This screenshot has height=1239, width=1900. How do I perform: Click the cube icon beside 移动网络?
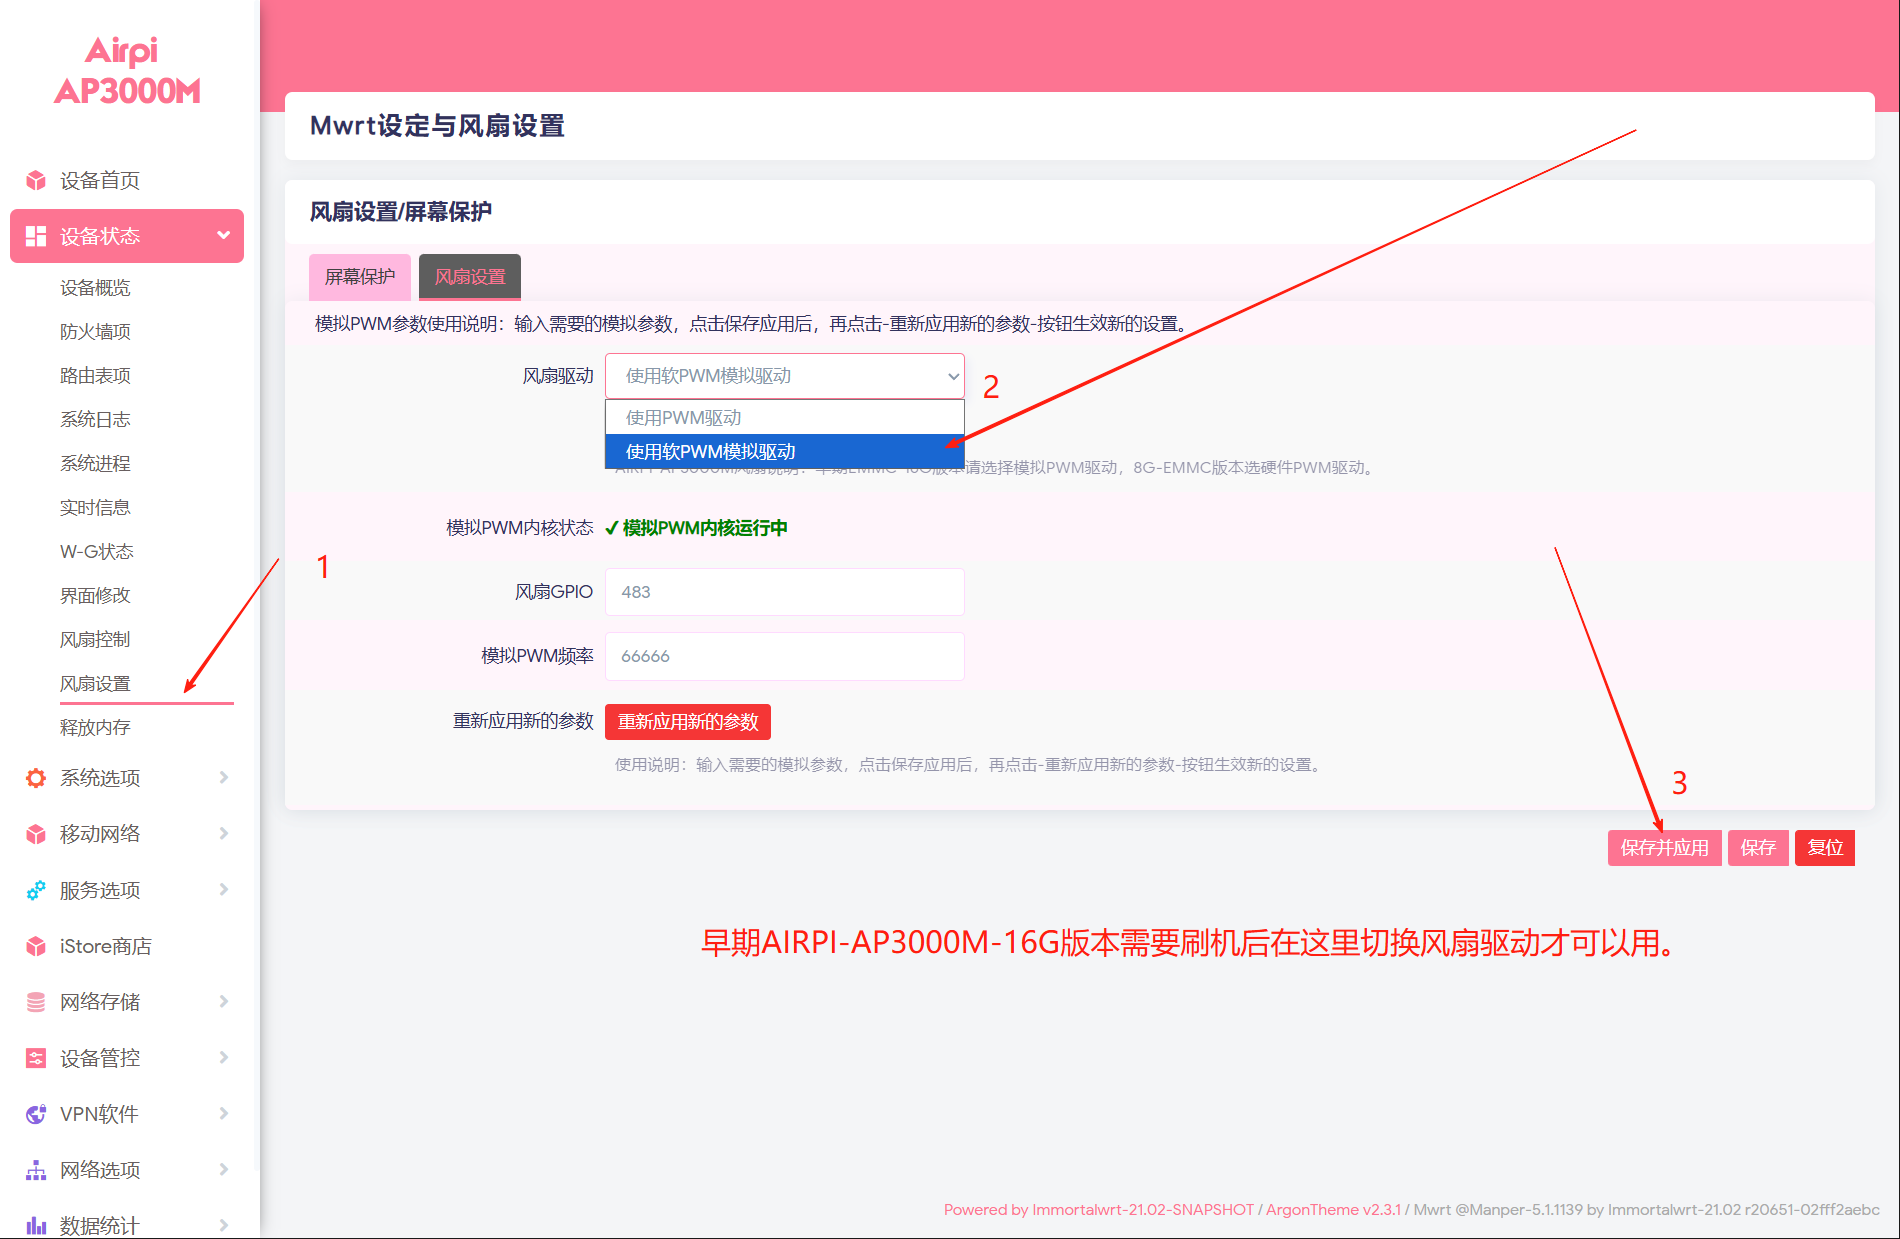36,834
